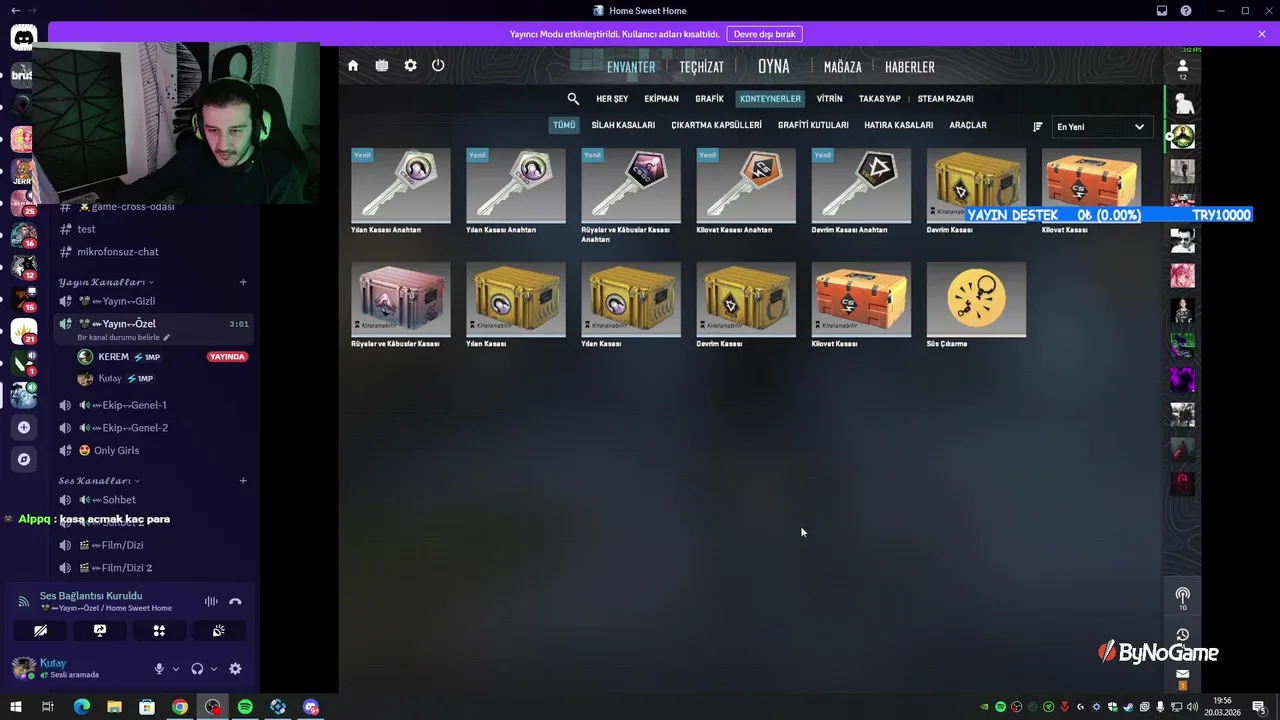1280x720 pixels.
Task: Open the OYNA play tab
Action: pos(773,66)
